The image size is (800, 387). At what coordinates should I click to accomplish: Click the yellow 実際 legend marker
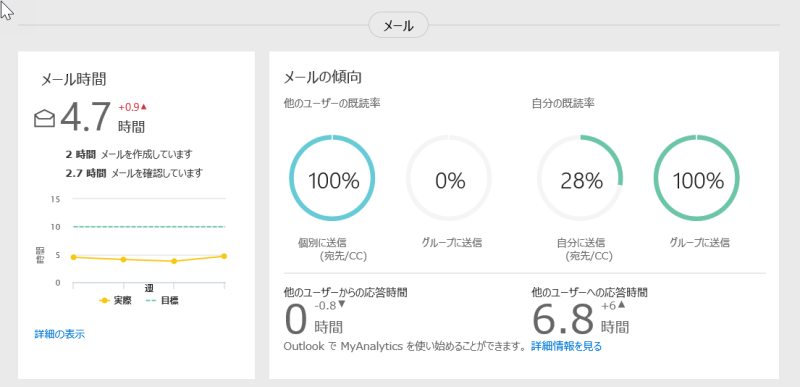[x=105, y=301]
